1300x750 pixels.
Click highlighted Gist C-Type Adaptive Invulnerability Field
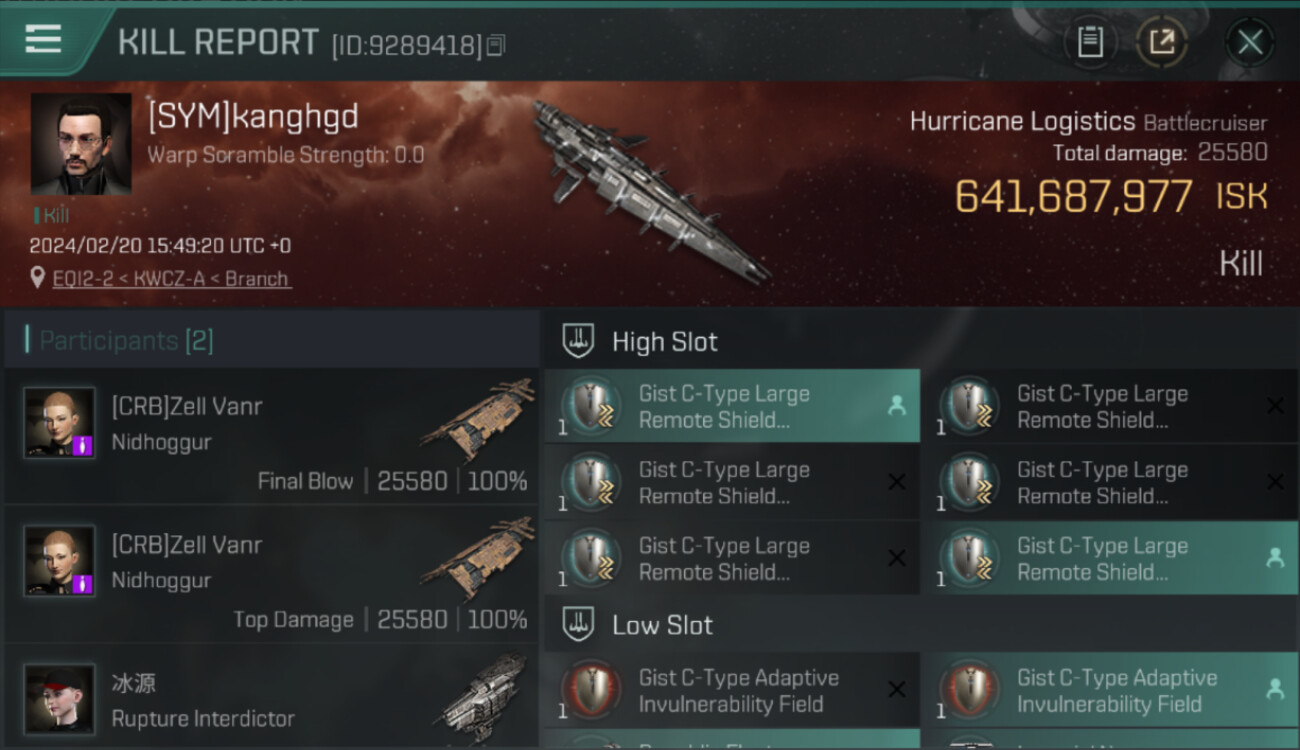(x=1110, y=690)
